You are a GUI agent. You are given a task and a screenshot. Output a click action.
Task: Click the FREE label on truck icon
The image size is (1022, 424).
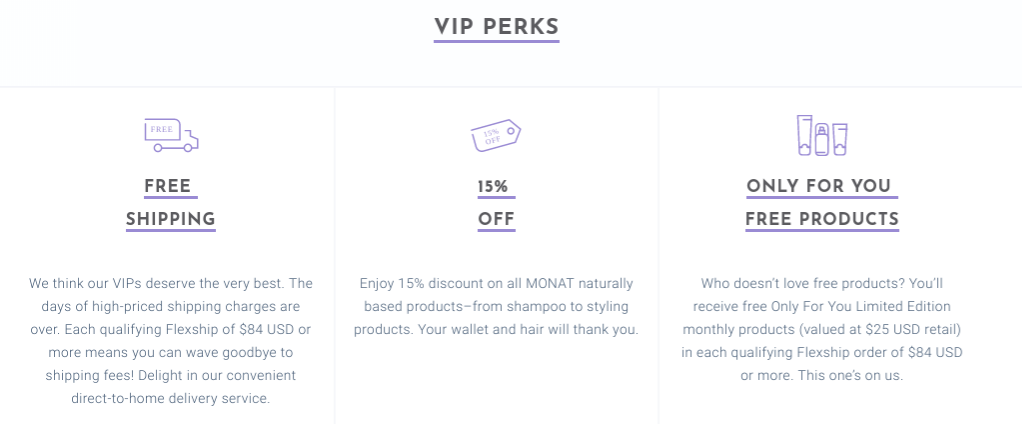pos(162,129)
